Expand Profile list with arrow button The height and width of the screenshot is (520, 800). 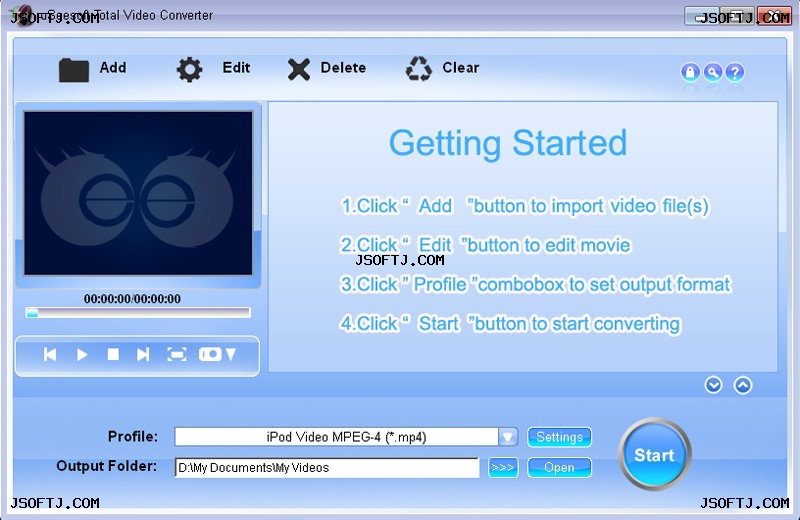click(x=508, y=437)
